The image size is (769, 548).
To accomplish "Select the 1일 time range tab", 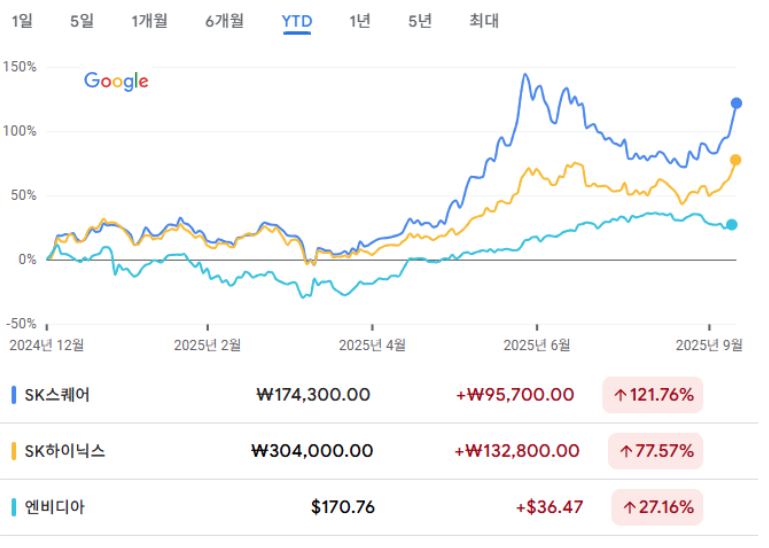I will (x=23, y=21).
